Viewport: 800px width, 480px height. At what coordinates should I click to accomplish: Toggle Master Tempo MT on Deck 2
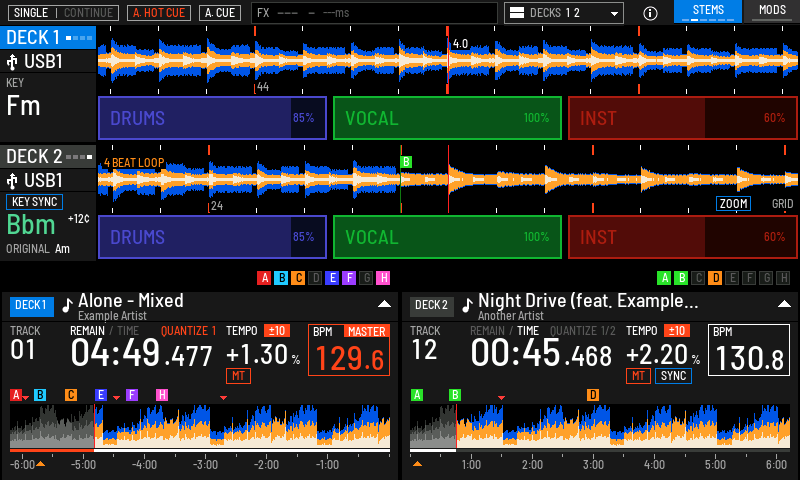[x=638, y=376]
